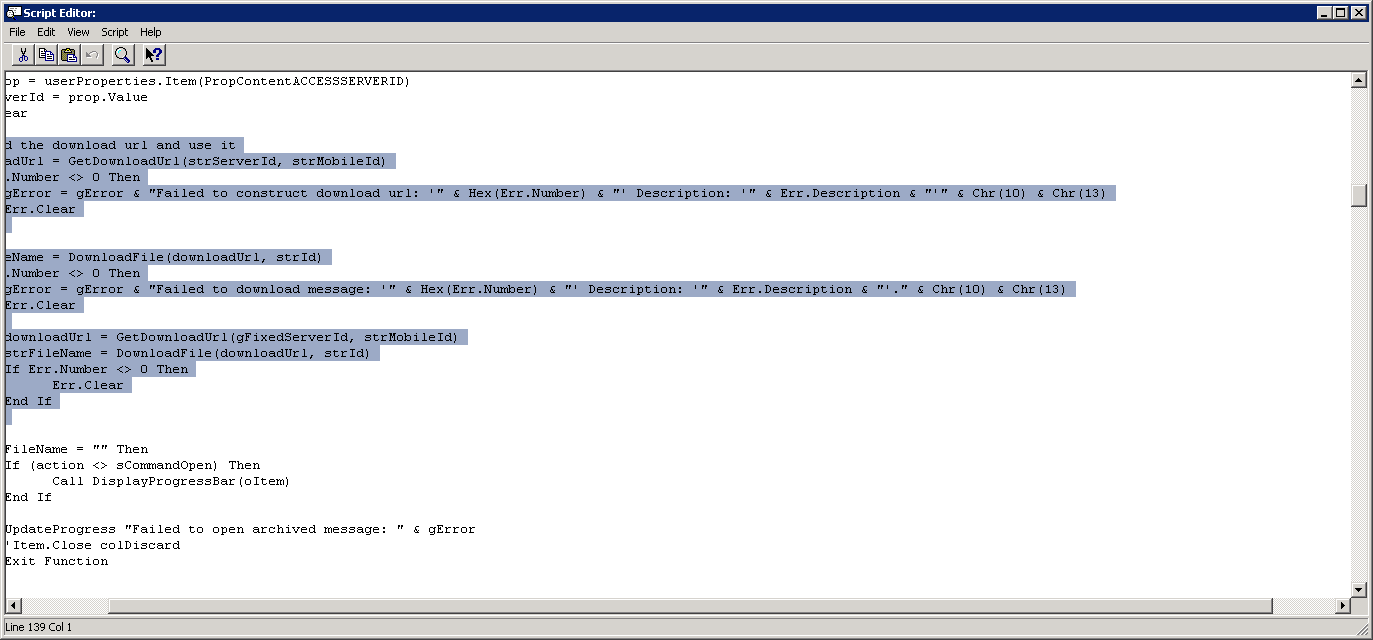Click the 'userProperties.Item(PropContentACCESSSERVERID)' line
This screenshot has height=640, width=1373.
pos(207,81)
